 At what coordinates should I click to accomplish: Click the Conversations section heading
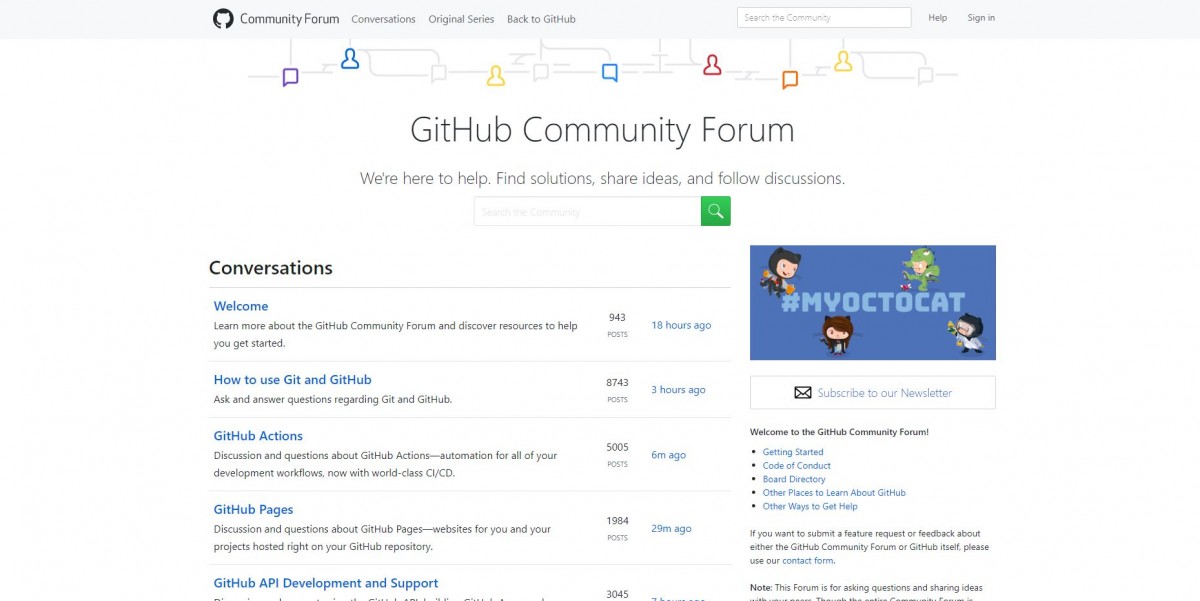pos(271,268)
